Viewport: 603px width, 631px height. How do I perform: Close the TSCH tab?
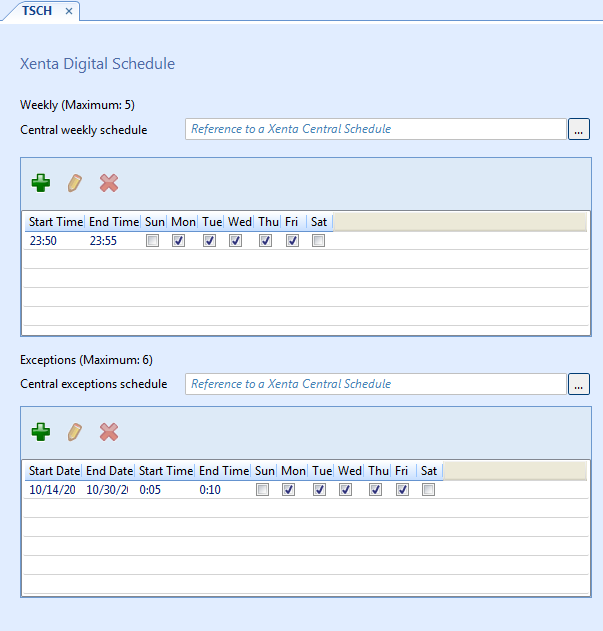(68, 10)
